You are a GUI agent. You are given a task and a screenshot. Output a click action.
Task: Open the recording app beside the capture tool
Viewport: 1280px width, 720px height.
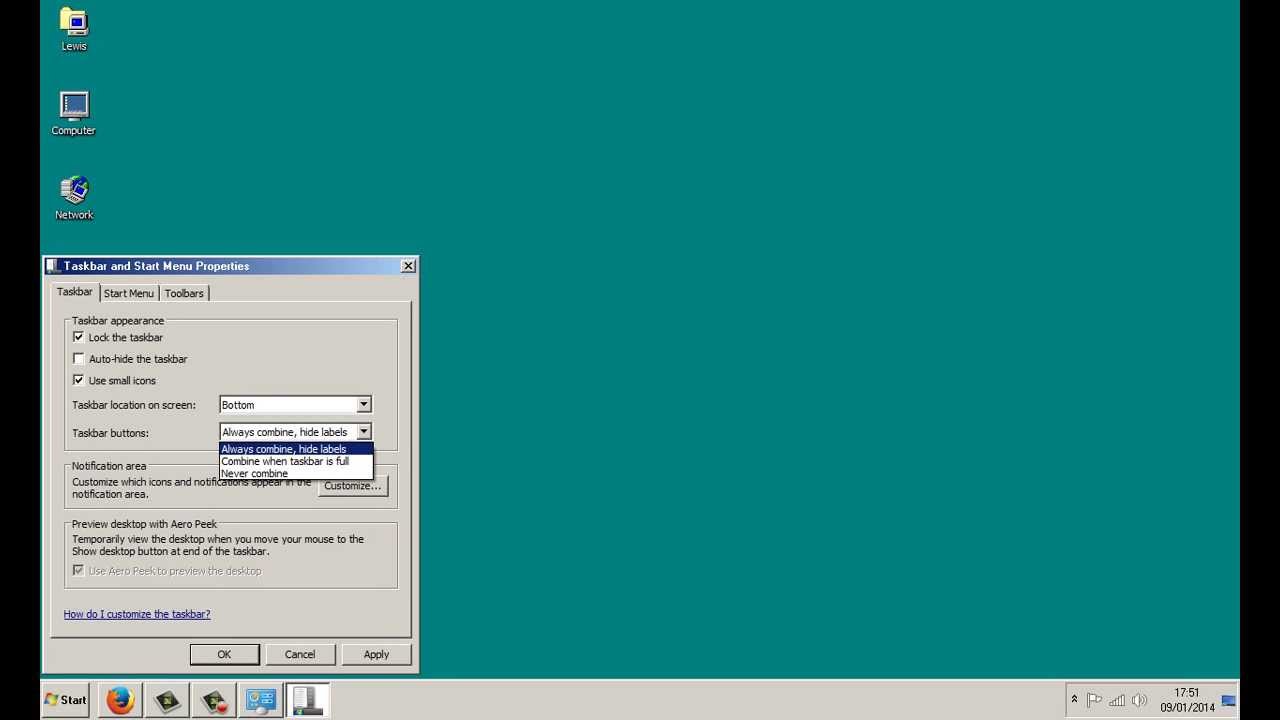click(x=213, y=700)
